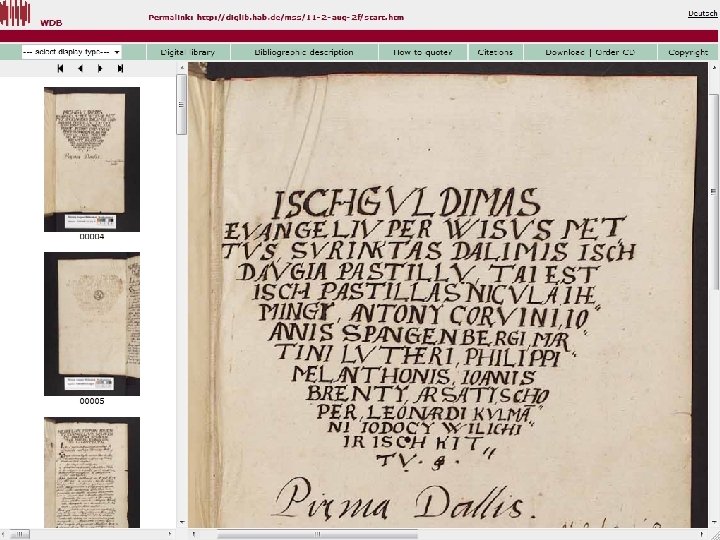
Task: Click the image viewer scroll-up arrow
Action: [714, 68]
